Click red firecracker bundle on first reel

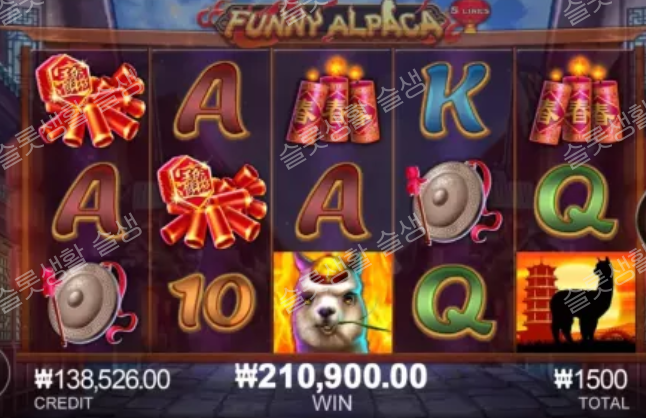pyautogui.click(x=91, y=100)
